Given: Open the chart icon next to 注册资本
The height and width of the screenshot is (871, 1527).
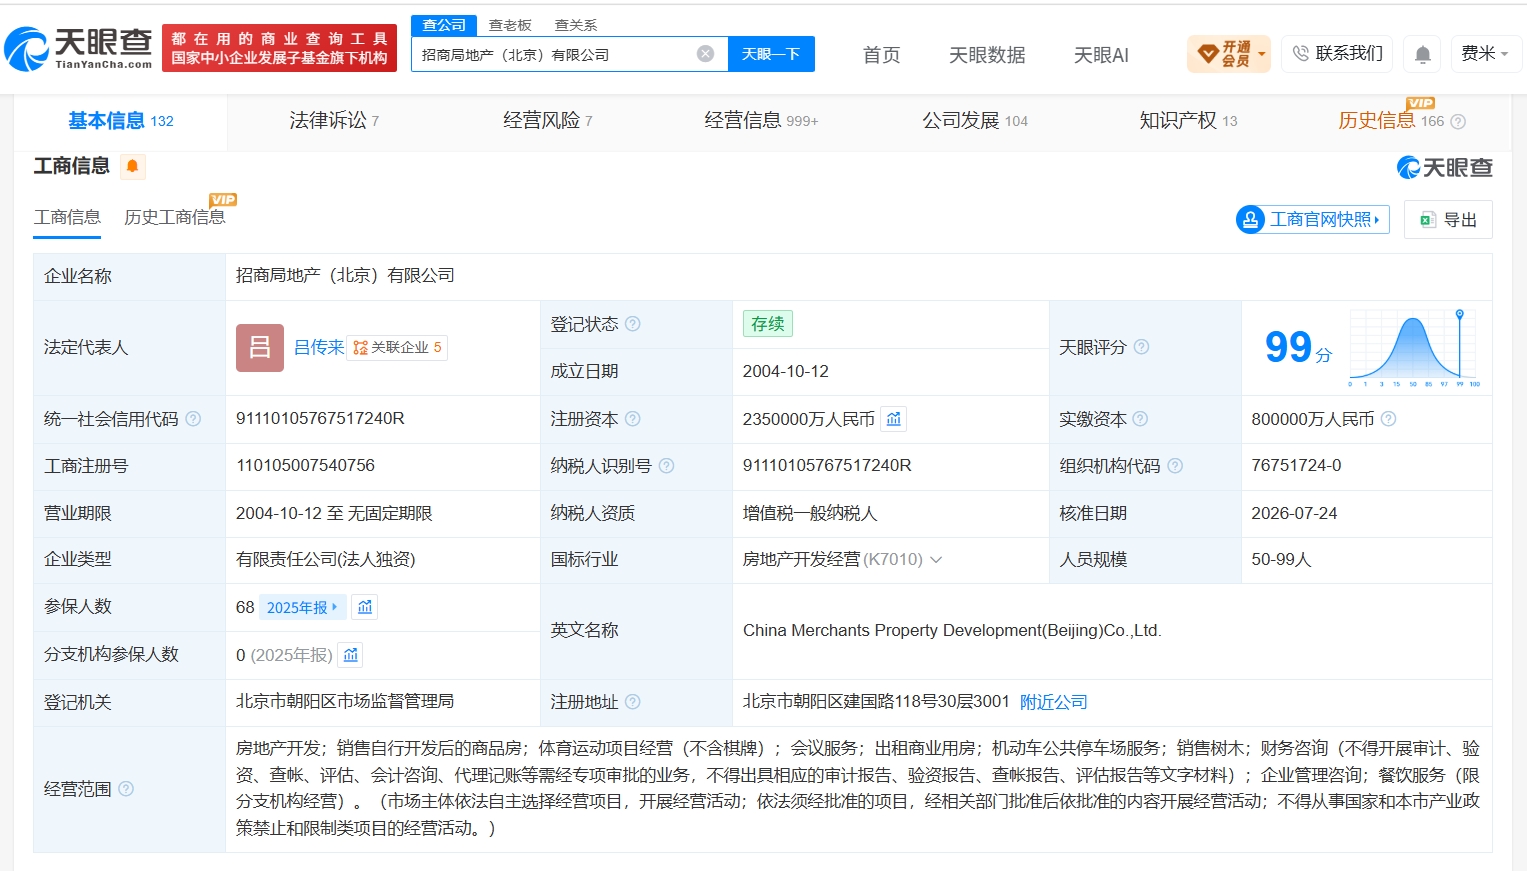Looking at the screenshot, I should pyautogui.click(x=894, y=419).
